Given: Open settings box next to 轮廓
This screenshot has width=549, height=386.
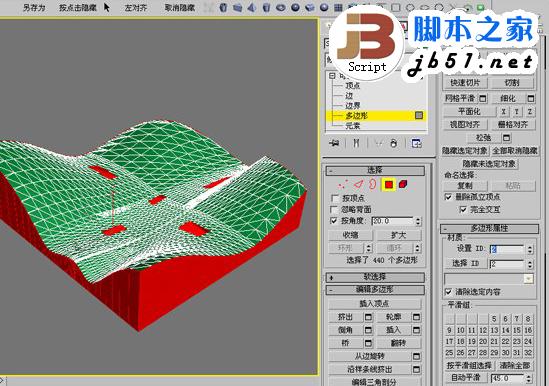Looking at the screenshot, I should click(x=416, y=317).
